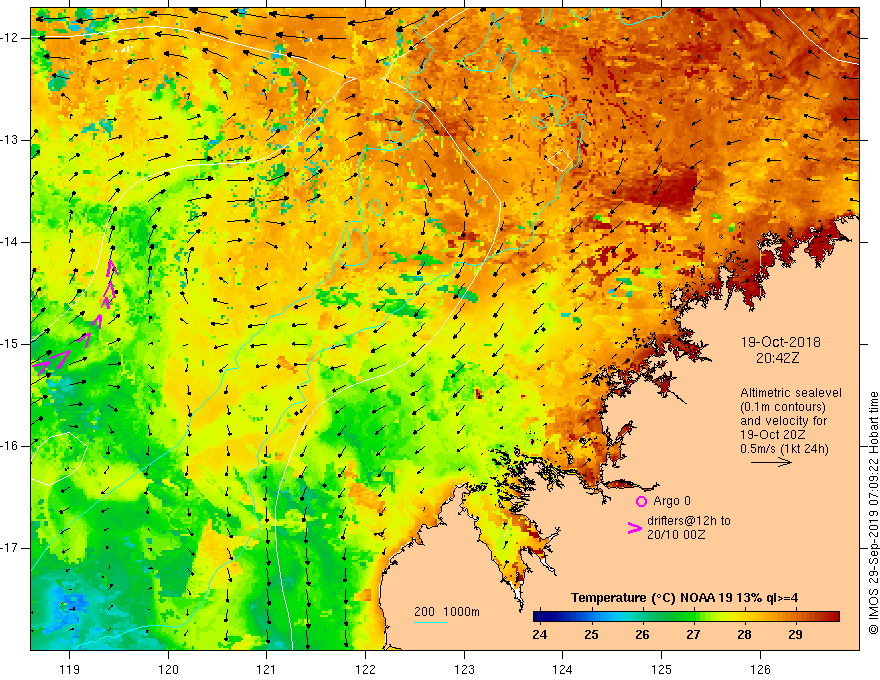This screenshot has height=680, width=880.
Task: Click the 'drifters@12h to' label
Action: coord(689,521)
